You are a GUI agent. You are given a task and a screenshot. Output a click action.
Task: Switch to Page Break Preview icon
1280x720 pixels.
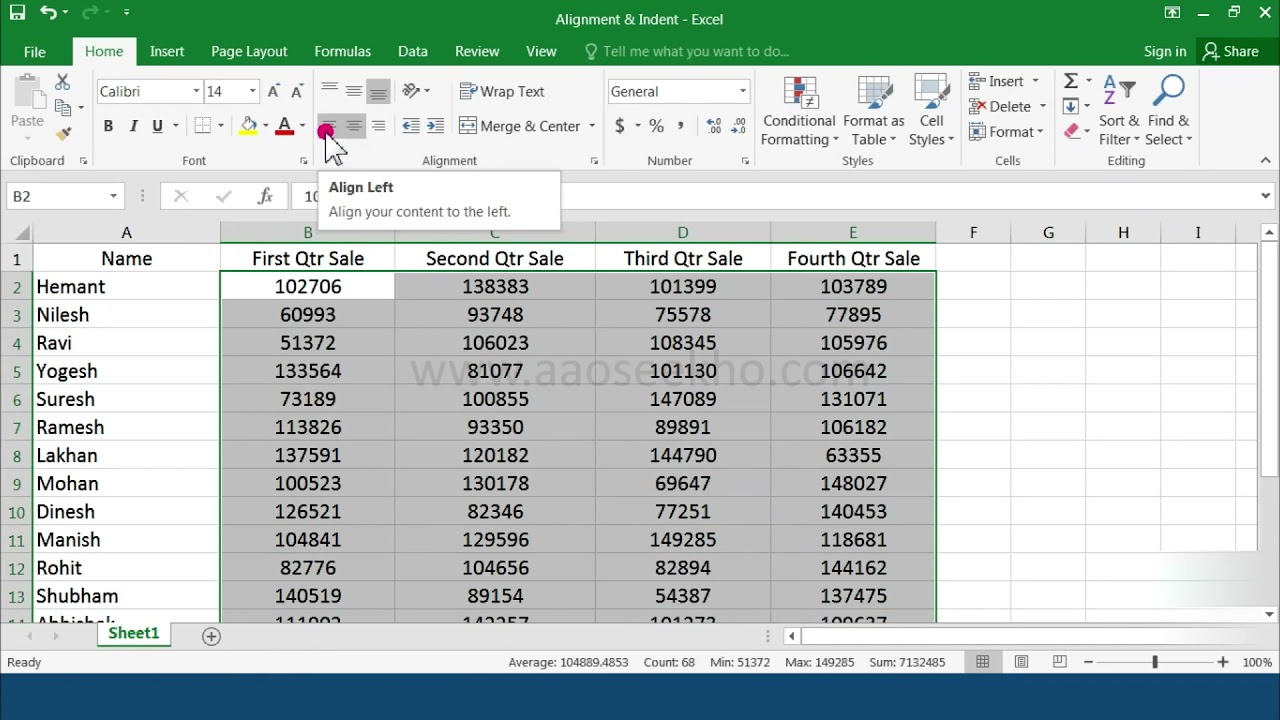[1059, 662]
